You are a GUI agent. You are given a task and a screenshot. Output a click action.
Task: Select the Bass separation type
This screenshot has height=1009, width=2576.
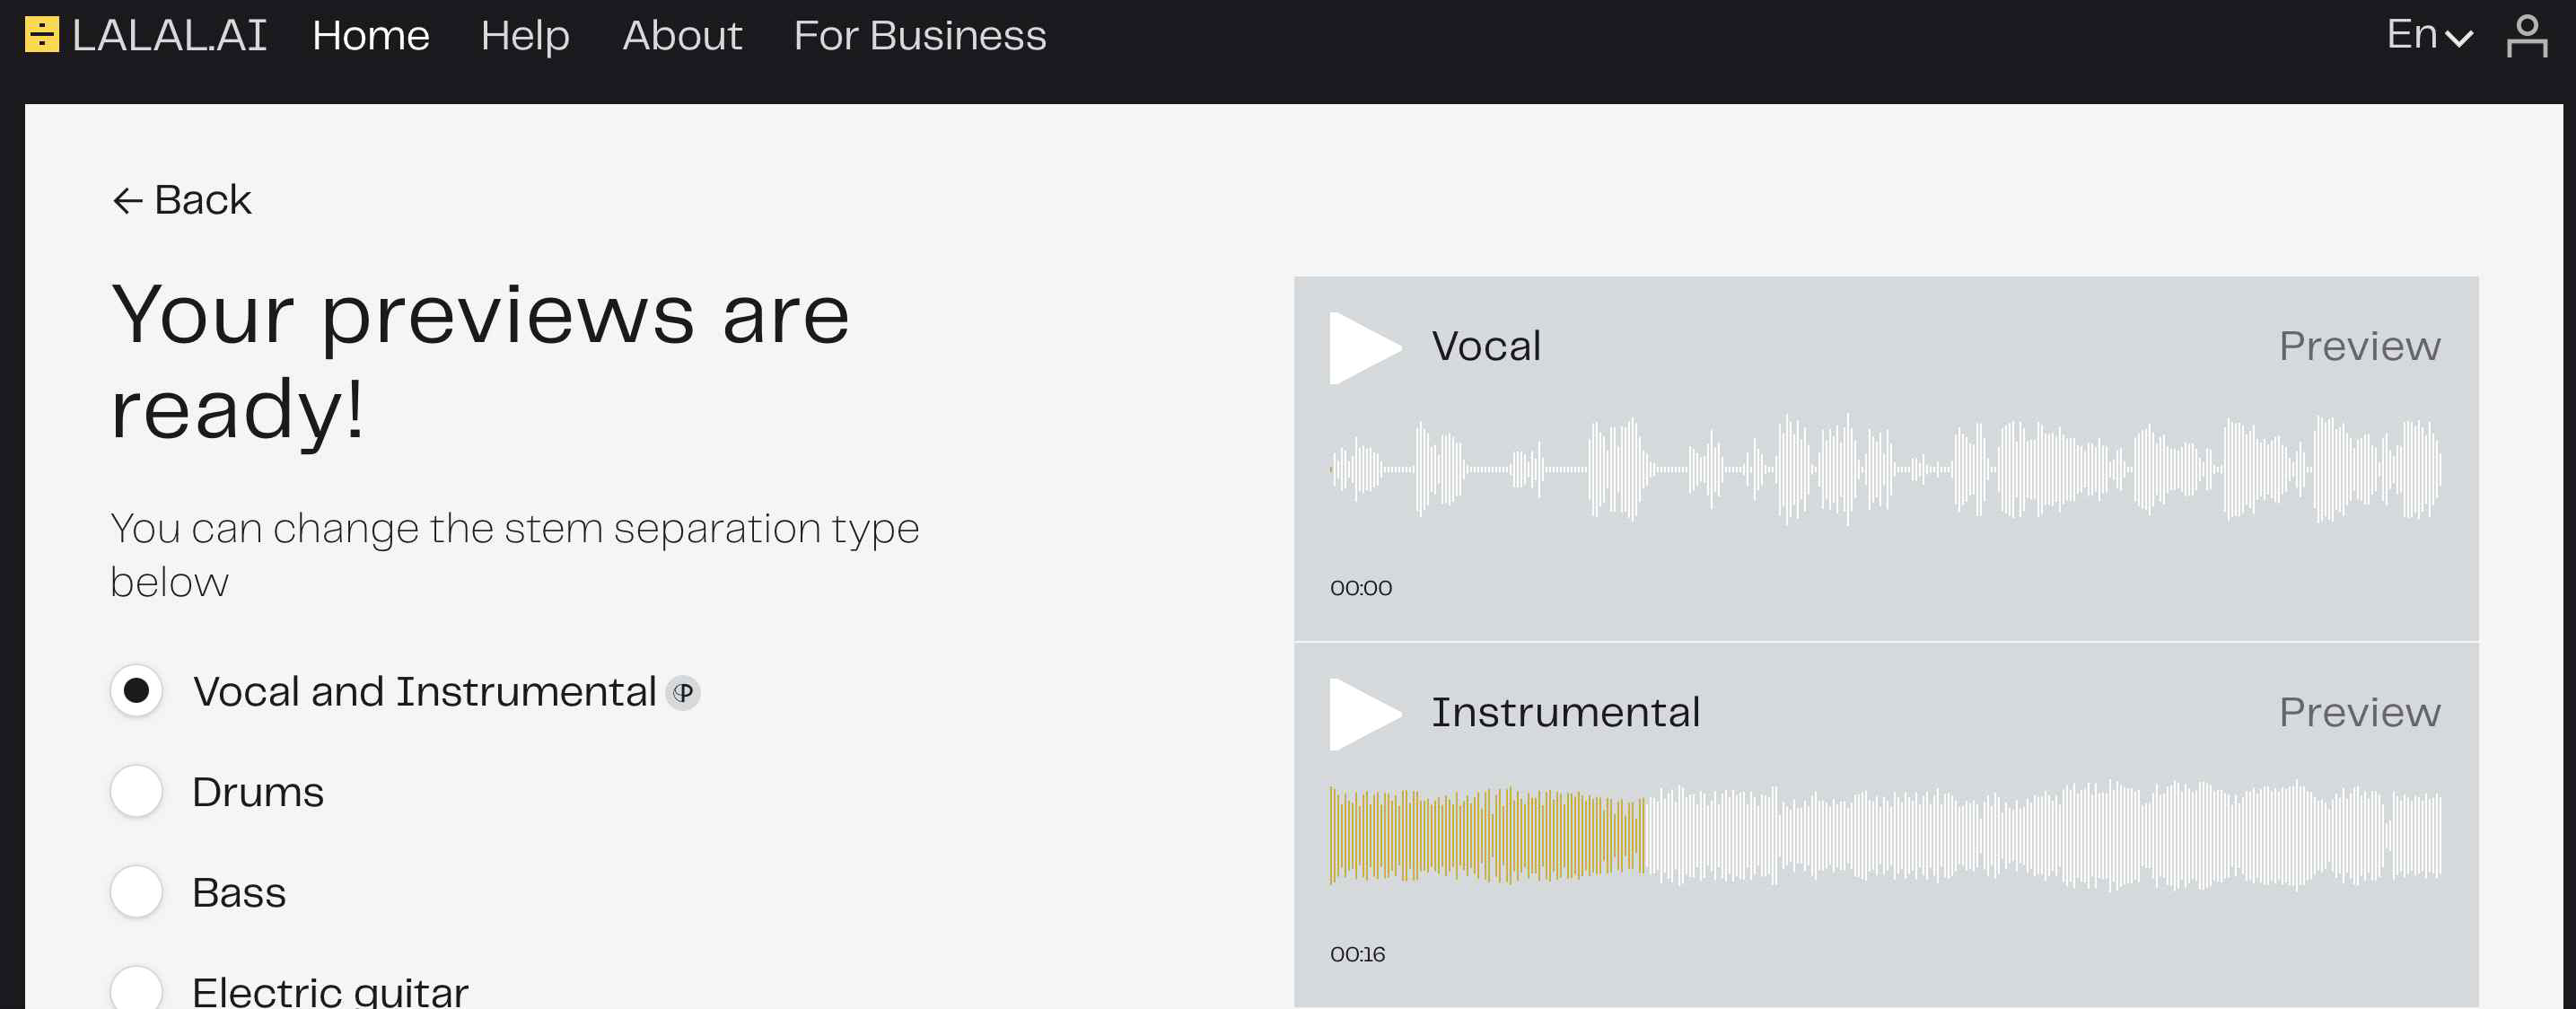point(135,892)
